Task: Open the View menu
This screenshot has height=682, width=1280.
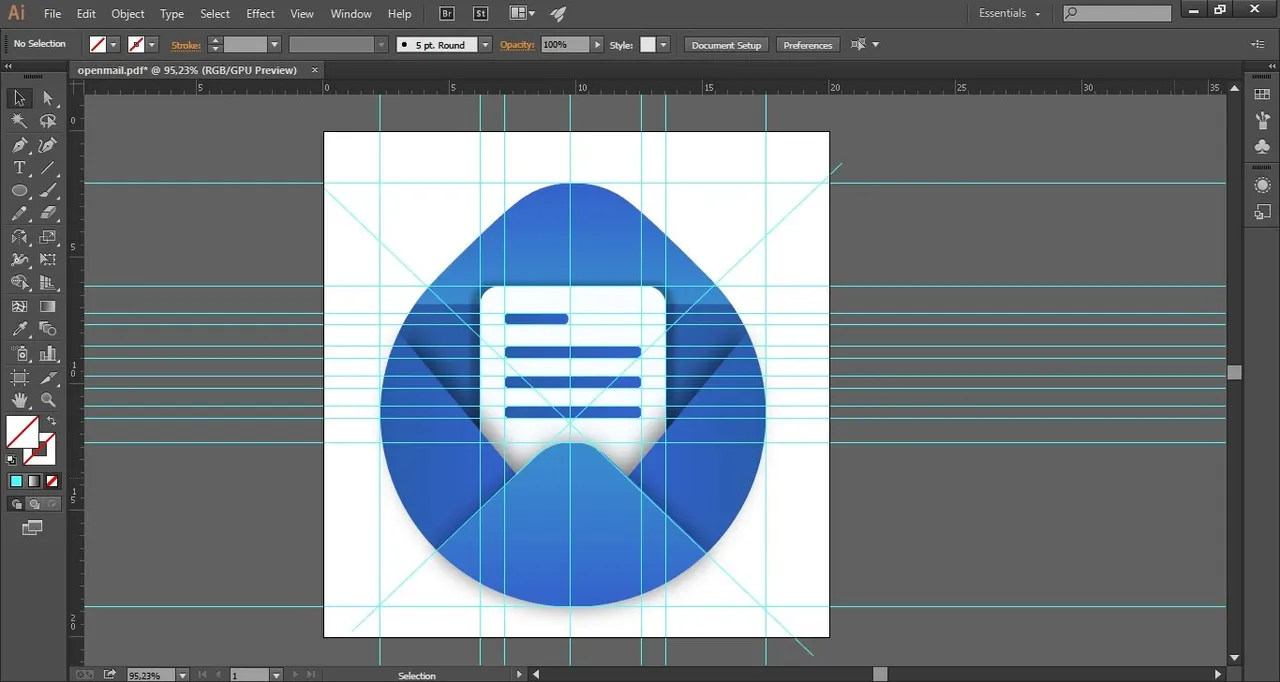Action: point(302,14)
